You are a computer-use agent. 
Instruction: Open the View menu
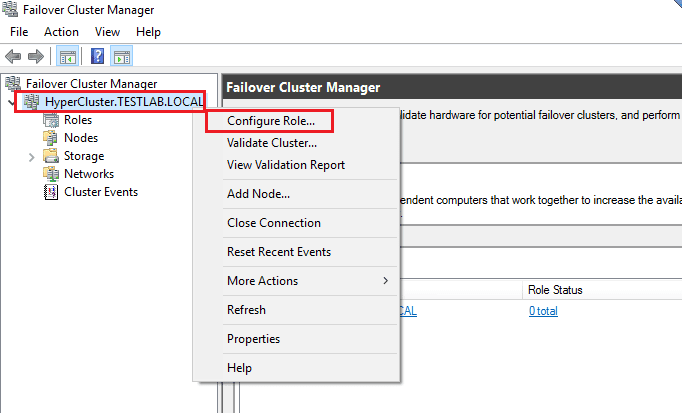coord(107,32)
